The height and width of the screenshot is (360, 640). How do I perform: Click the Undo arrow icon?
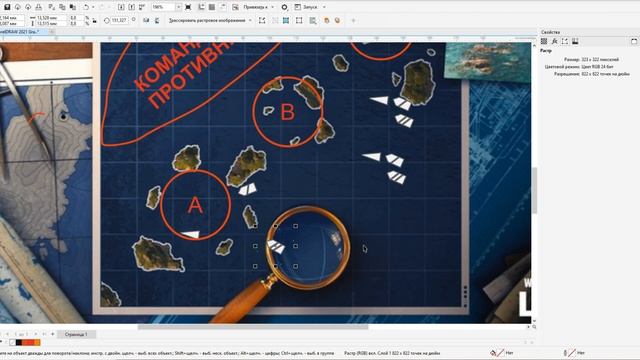[x=86, y=7]
